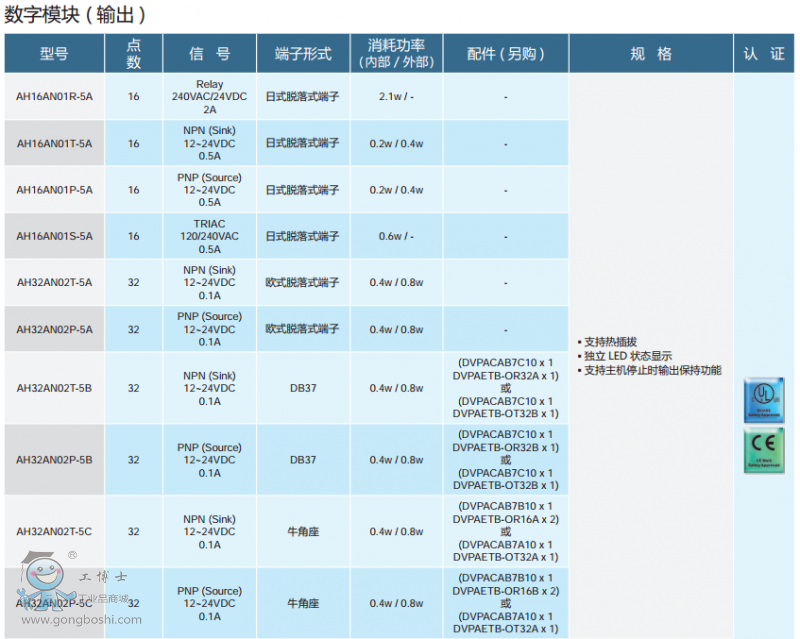Click the 配件（另购）column header

pos(505,54)
